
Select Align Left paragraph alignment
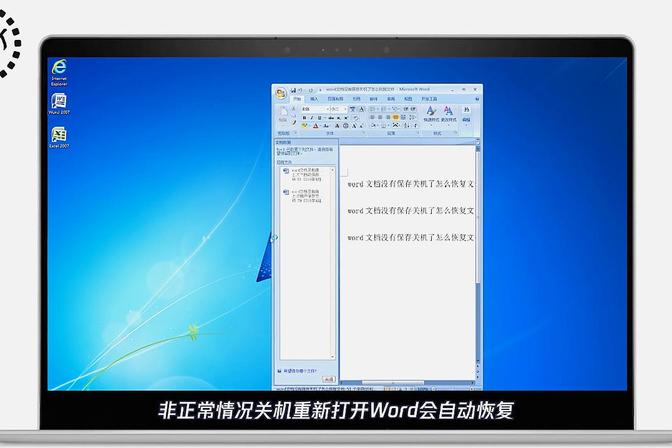pos(372,117)
